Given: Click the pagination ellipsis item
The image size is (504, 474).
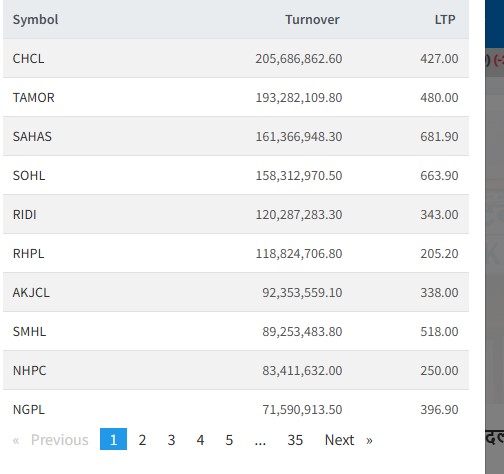Looking at the screenshot, I should click(260, 440).
